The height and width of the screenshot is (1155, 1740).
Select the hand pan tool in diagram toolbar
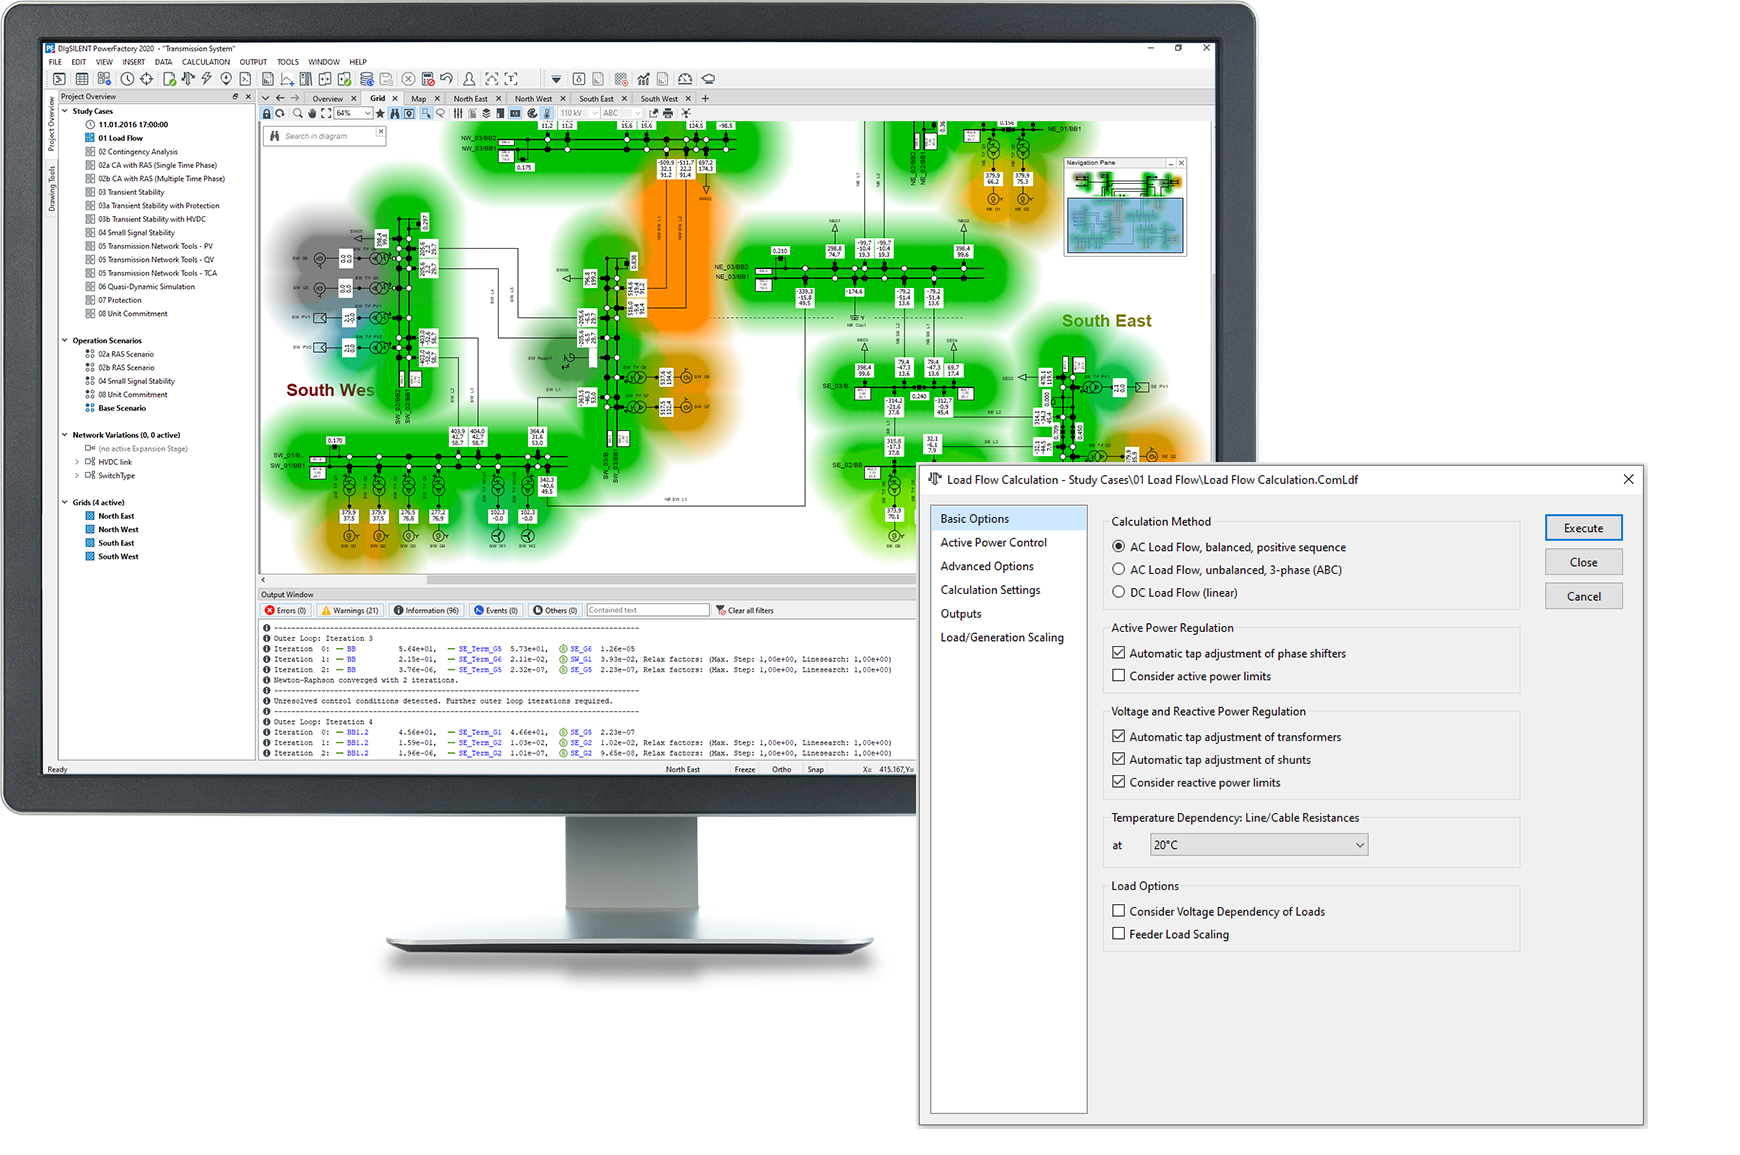(x=312, y=114)
